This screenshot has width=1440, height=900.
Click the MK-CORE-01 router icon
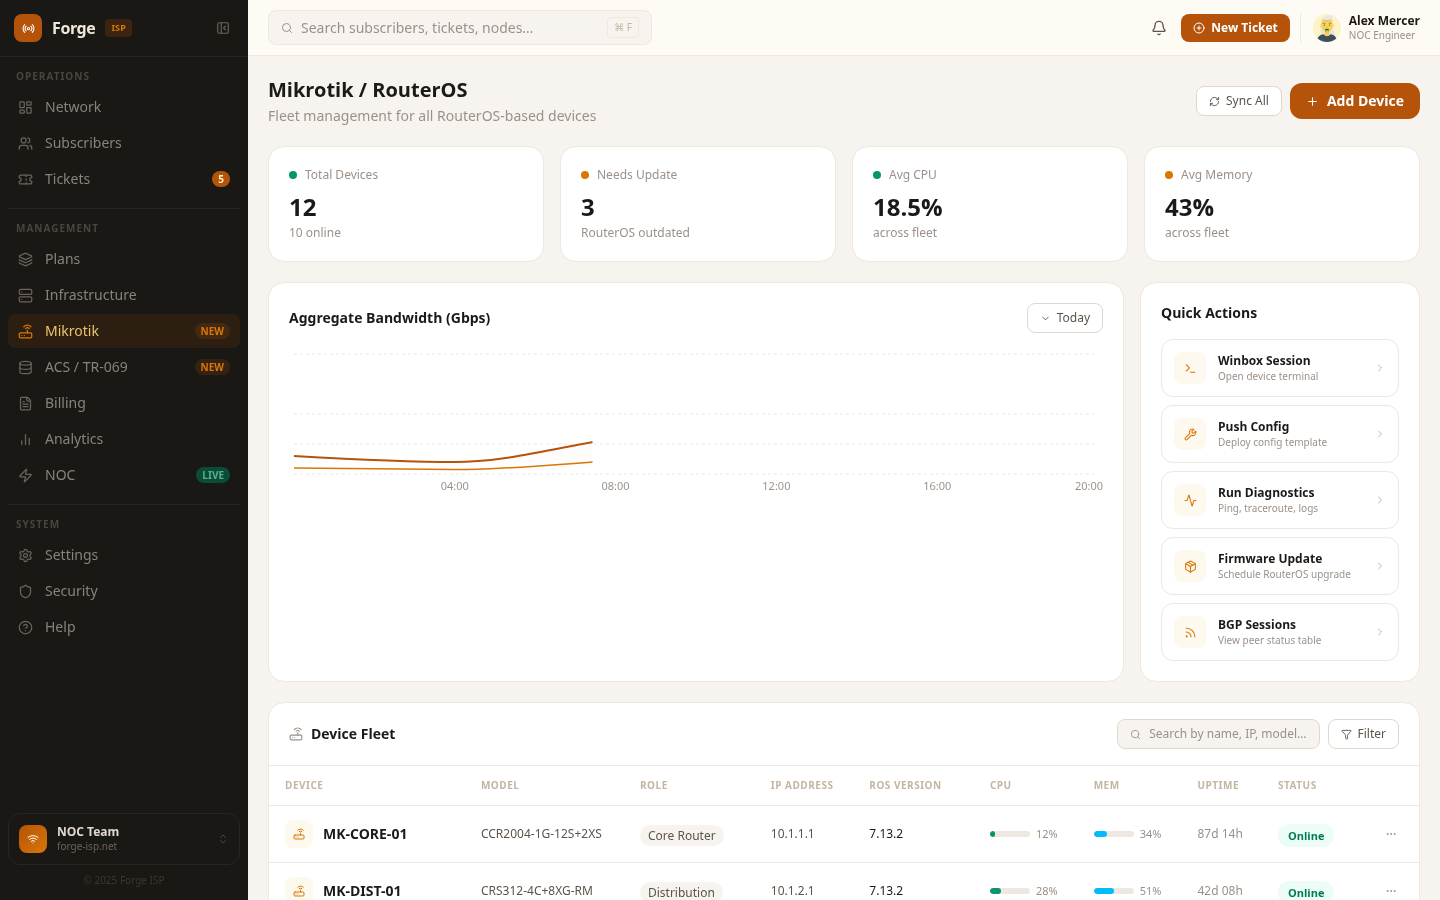[299, 834]
